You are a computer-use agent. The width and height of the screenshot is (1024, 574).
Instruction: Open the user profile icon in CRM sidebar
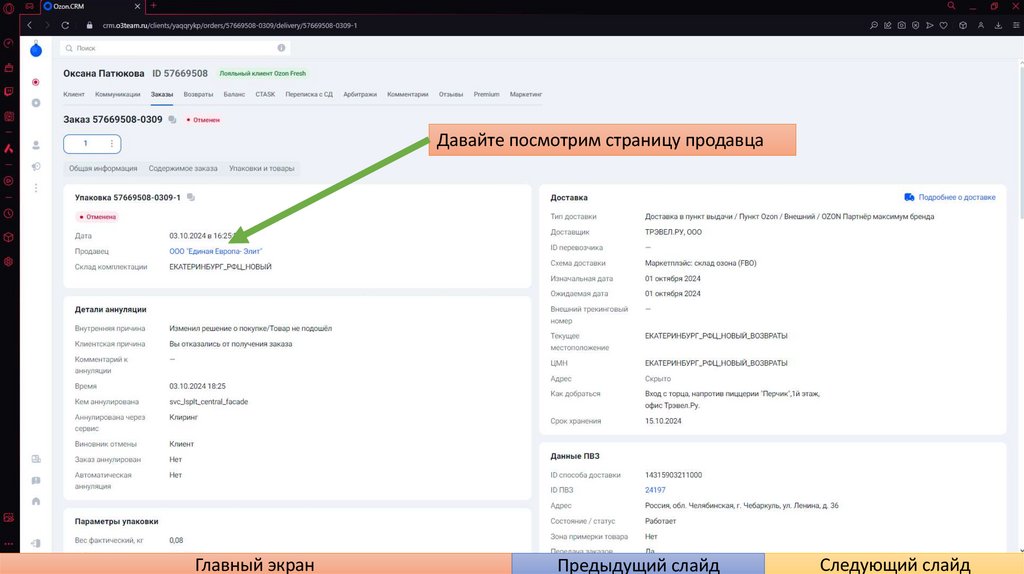click(36, 145)
